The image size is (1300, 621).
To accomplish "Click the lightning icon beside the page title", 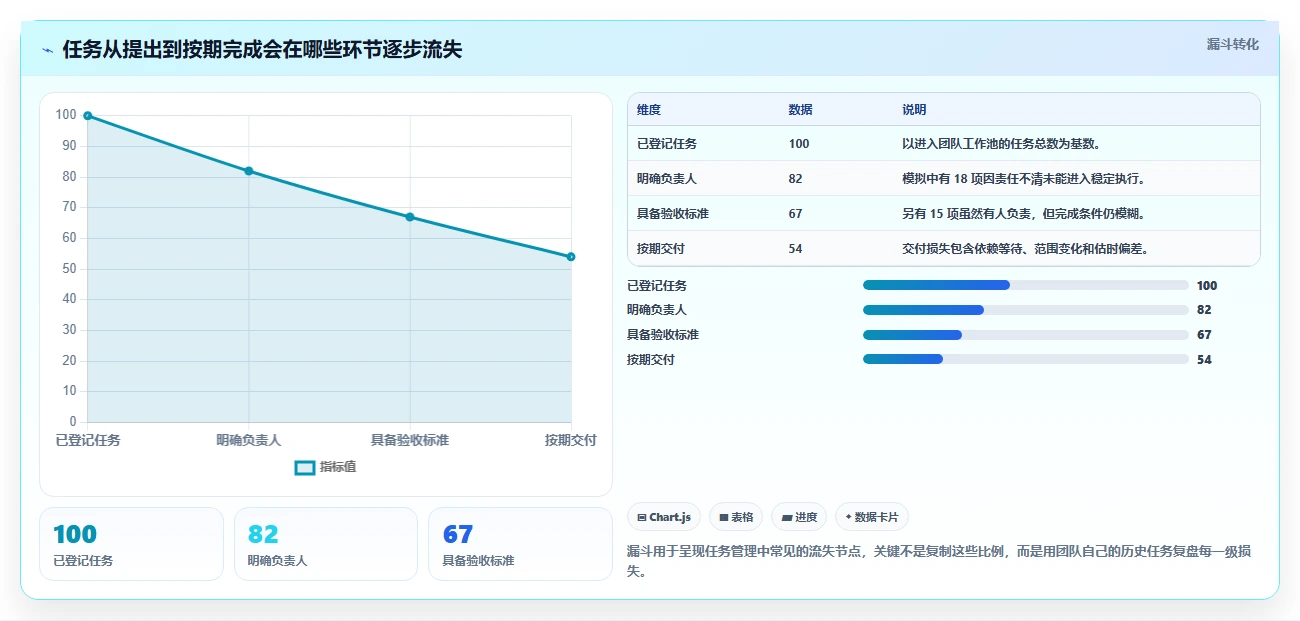I will [48, 50].
